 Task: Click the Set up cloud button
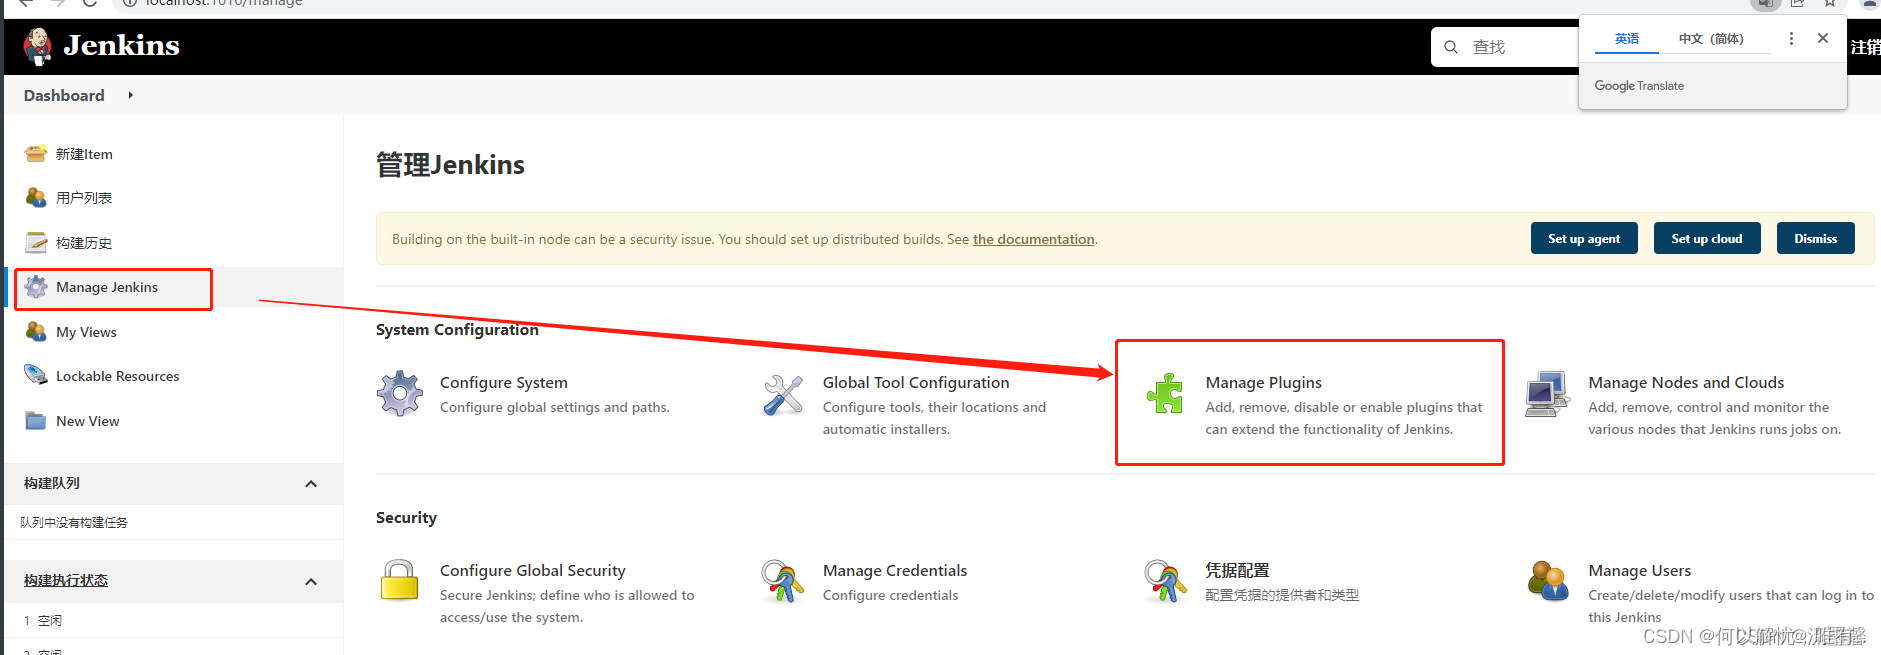[x=1707, y=238]
